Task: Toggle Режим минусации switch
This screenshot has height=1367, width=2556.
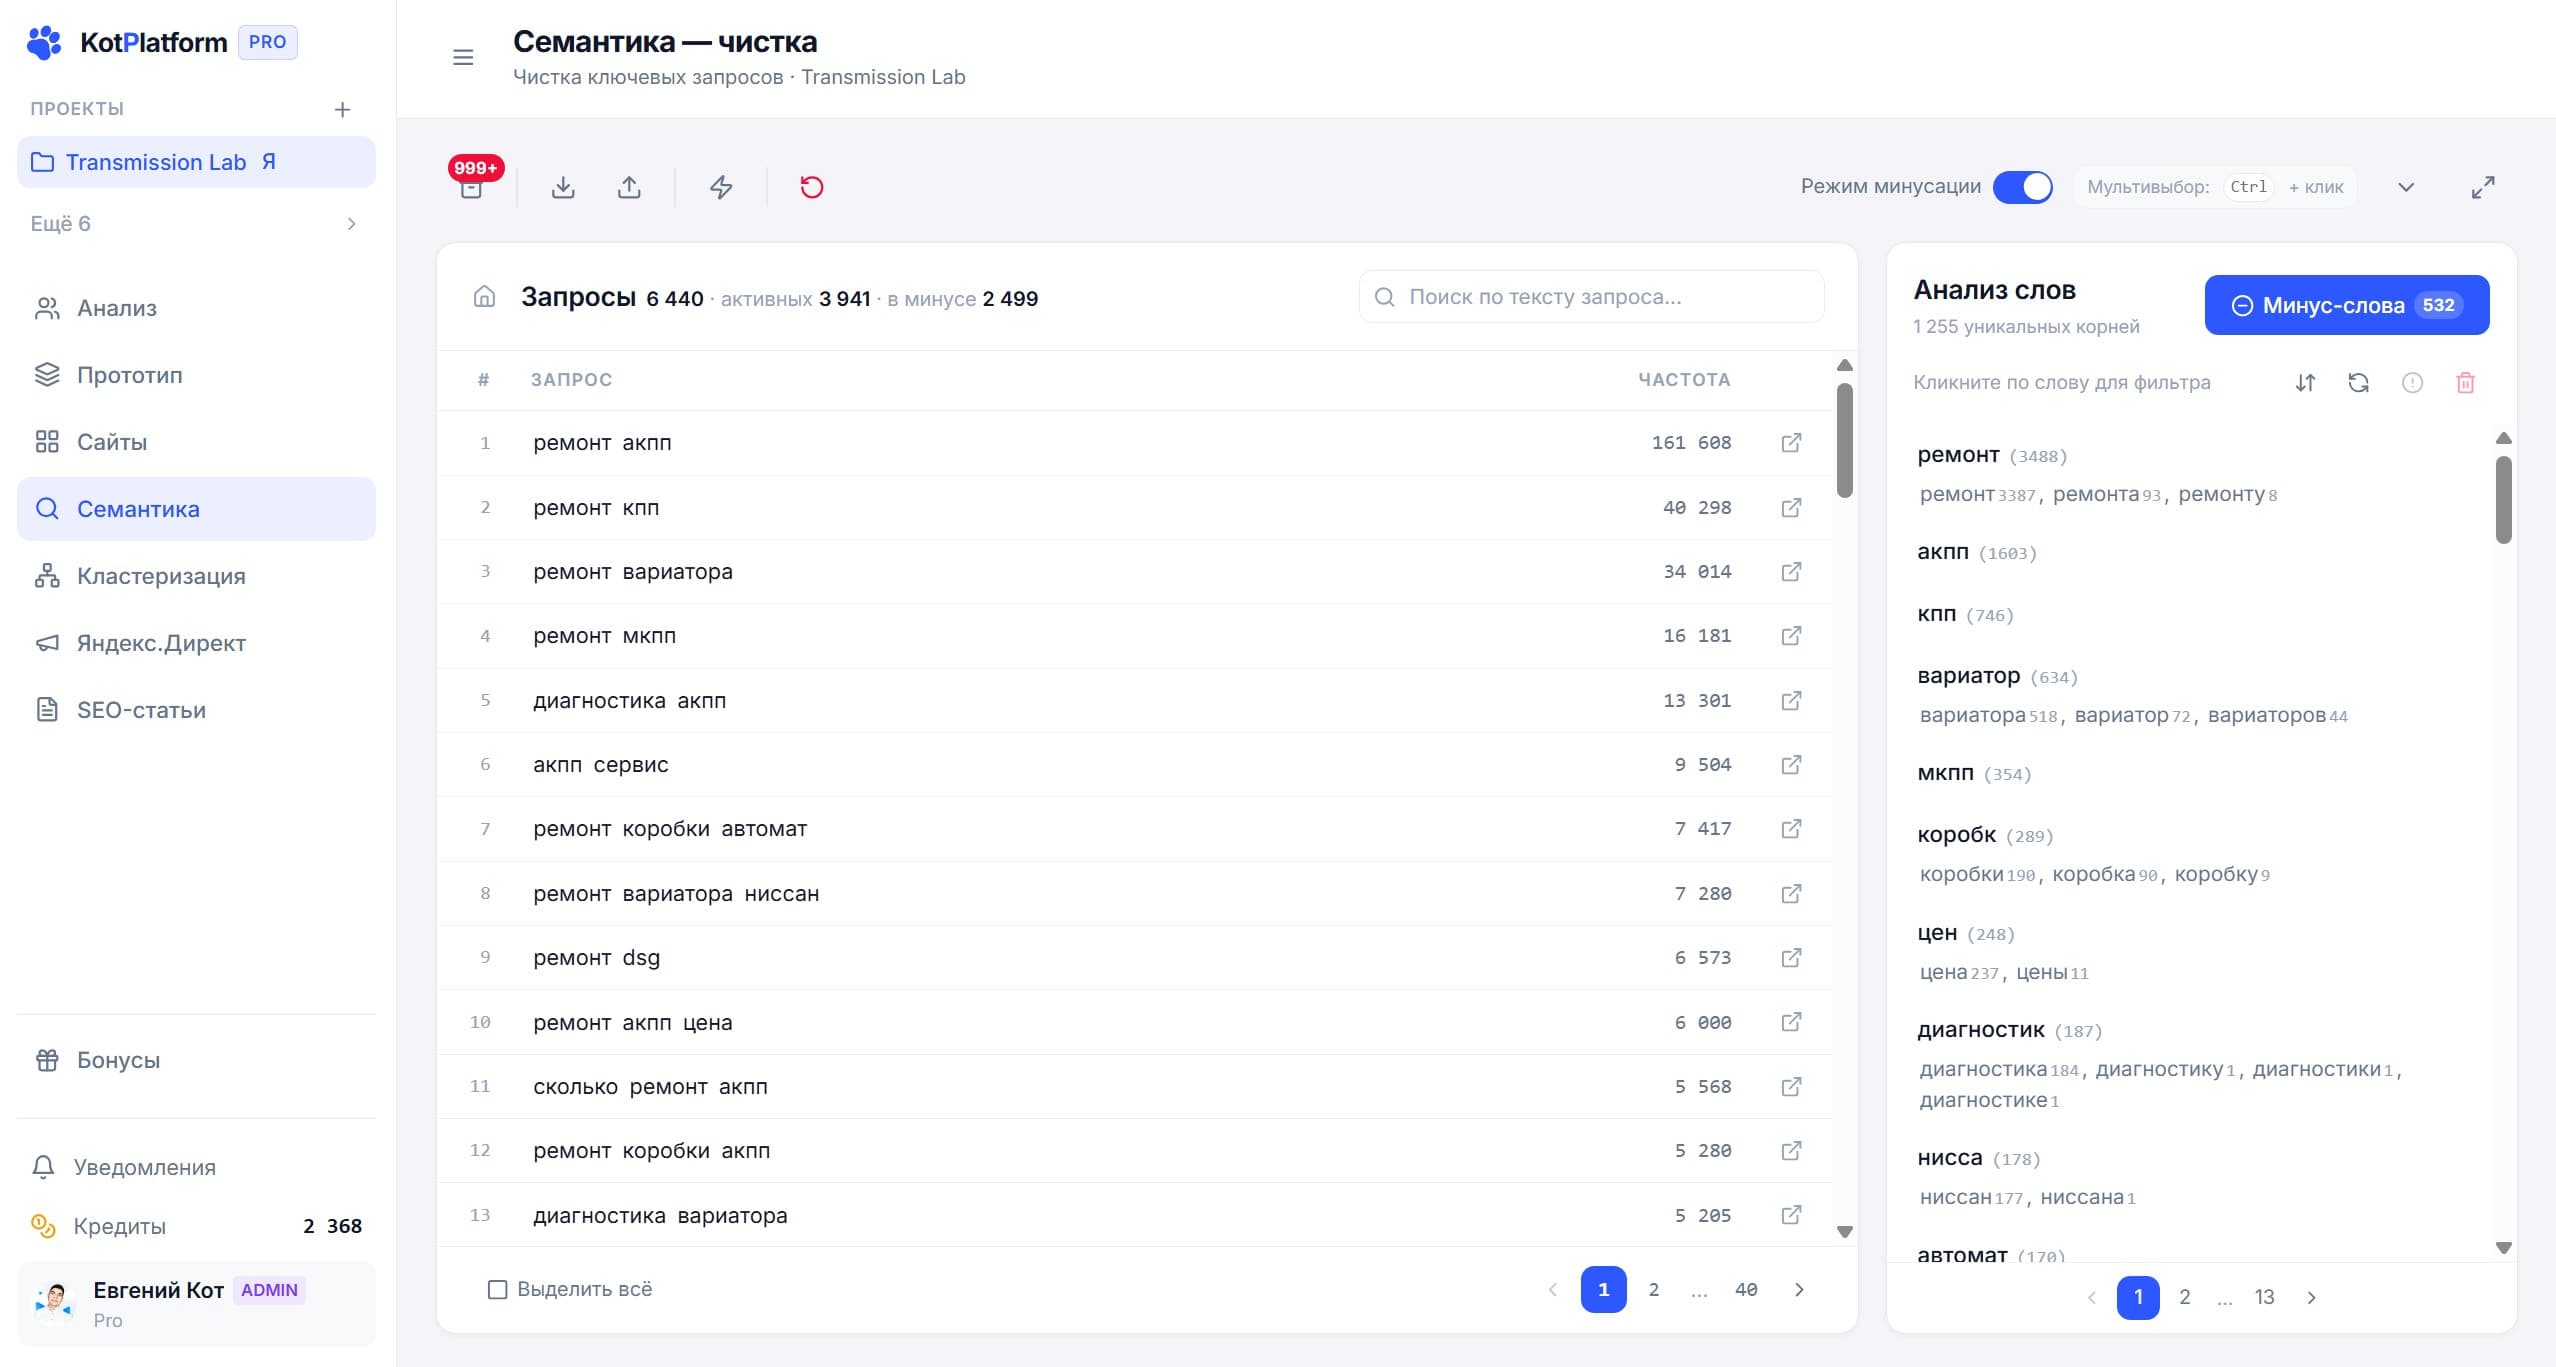Action: (2022, 187)
